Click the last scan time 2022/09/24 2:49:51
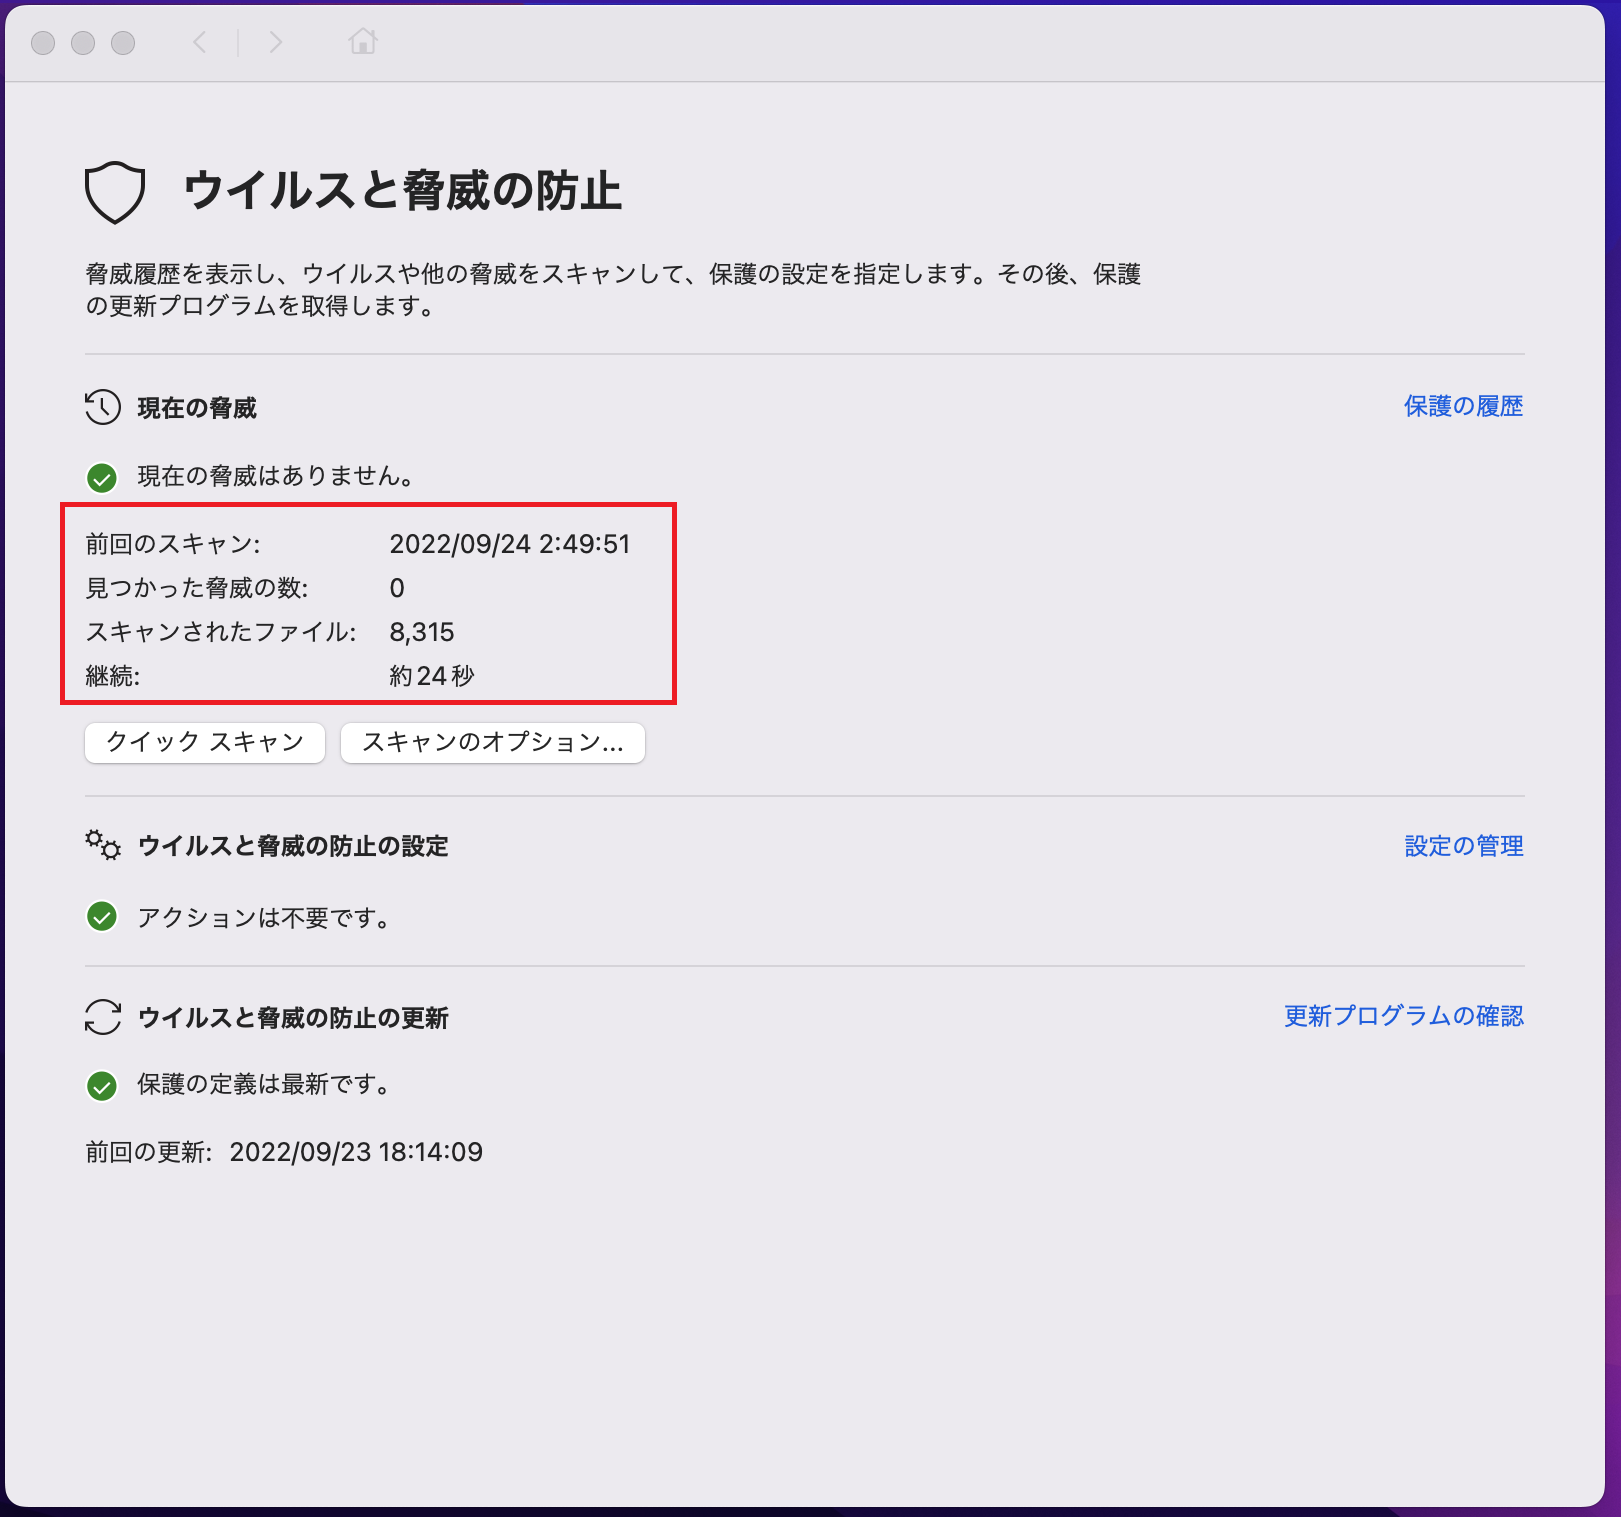 click(510, 544)
